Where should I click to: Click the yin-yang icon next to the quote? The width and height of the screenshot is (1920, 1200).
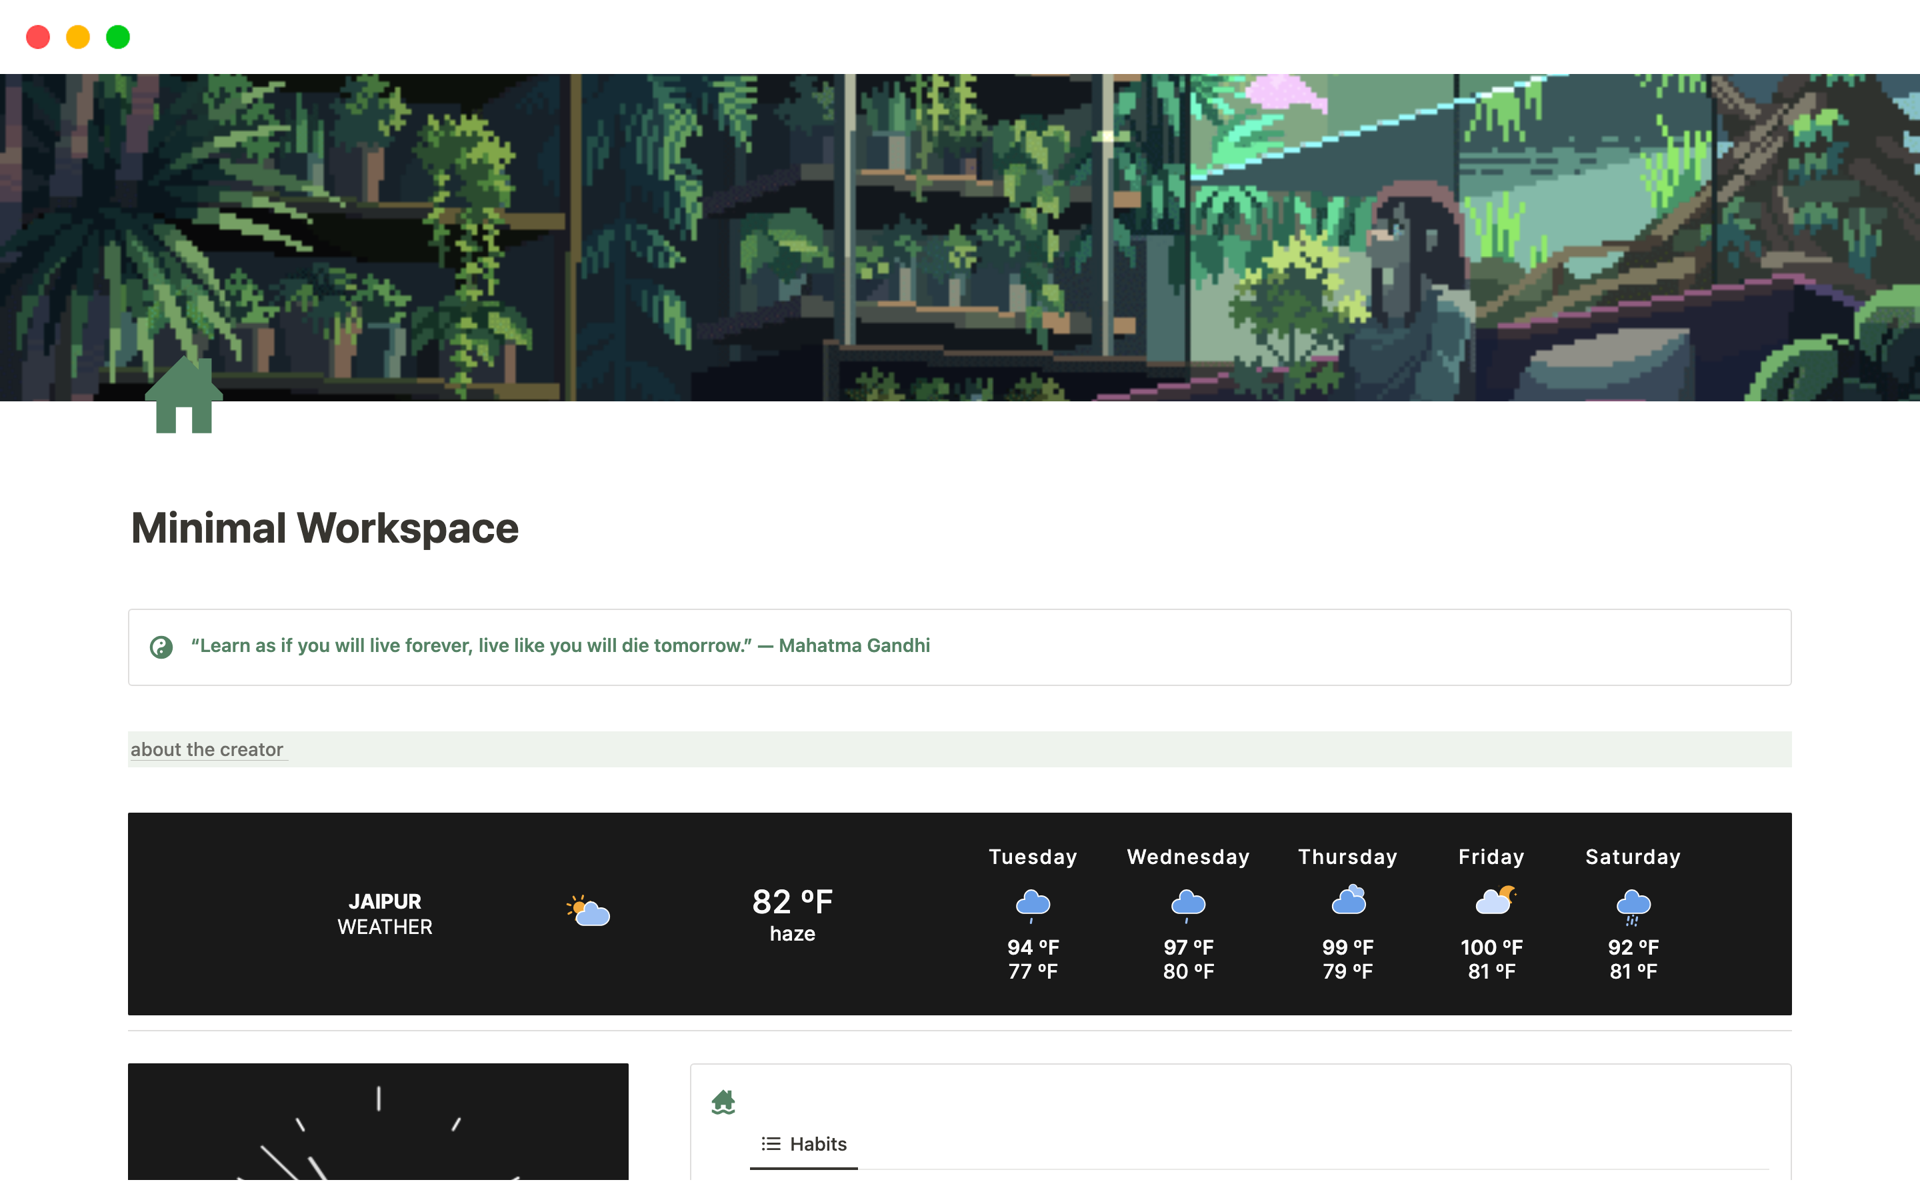[160, 646]
